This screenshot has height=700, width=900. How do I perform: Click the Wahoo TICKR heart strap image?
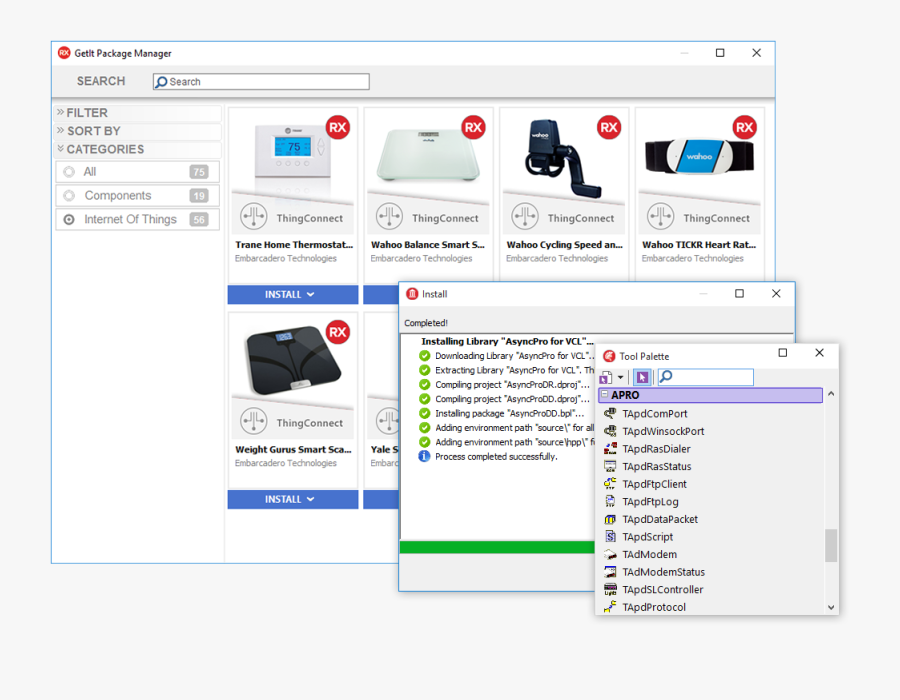tap(699, 157)
